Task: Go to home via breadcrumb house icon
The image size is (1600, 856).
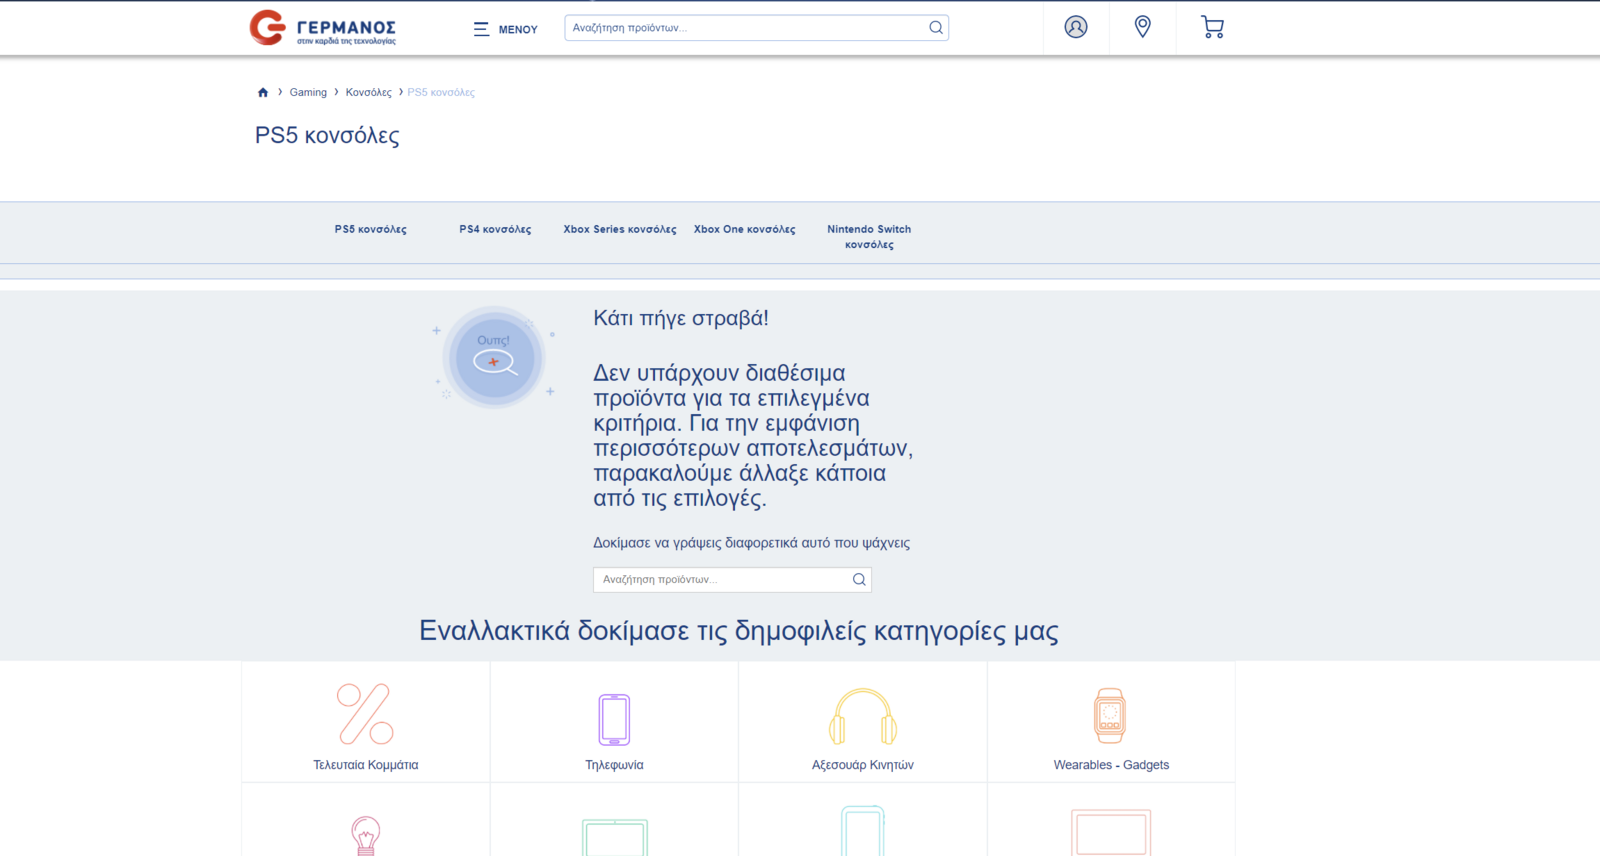Action: [263, 92]
